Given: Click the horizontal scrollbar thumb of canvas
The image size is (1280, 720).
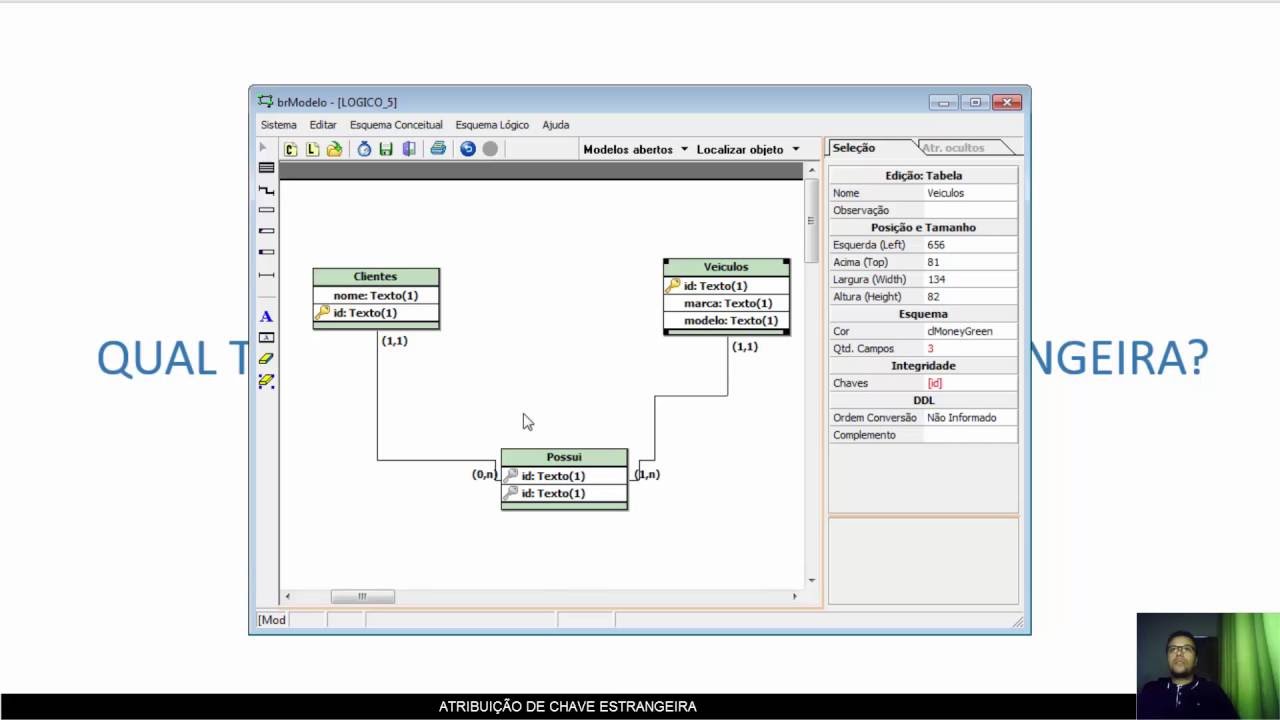Looking at the screenshot, I should 362,597.
